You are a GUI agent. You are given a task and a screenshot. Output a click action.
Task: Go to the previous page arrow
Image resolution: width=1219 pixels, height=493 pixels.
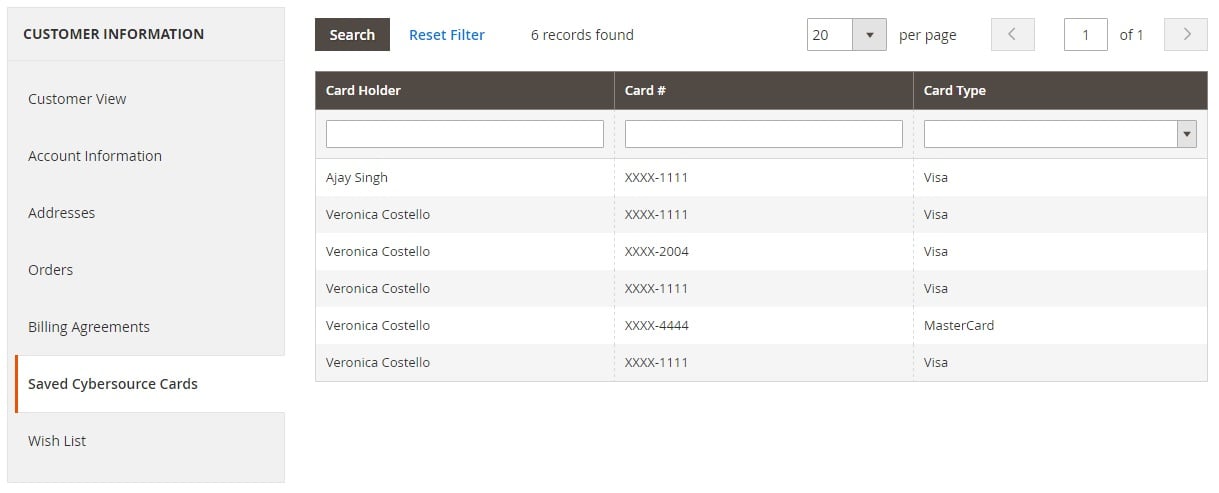[x=1012, y=34]
